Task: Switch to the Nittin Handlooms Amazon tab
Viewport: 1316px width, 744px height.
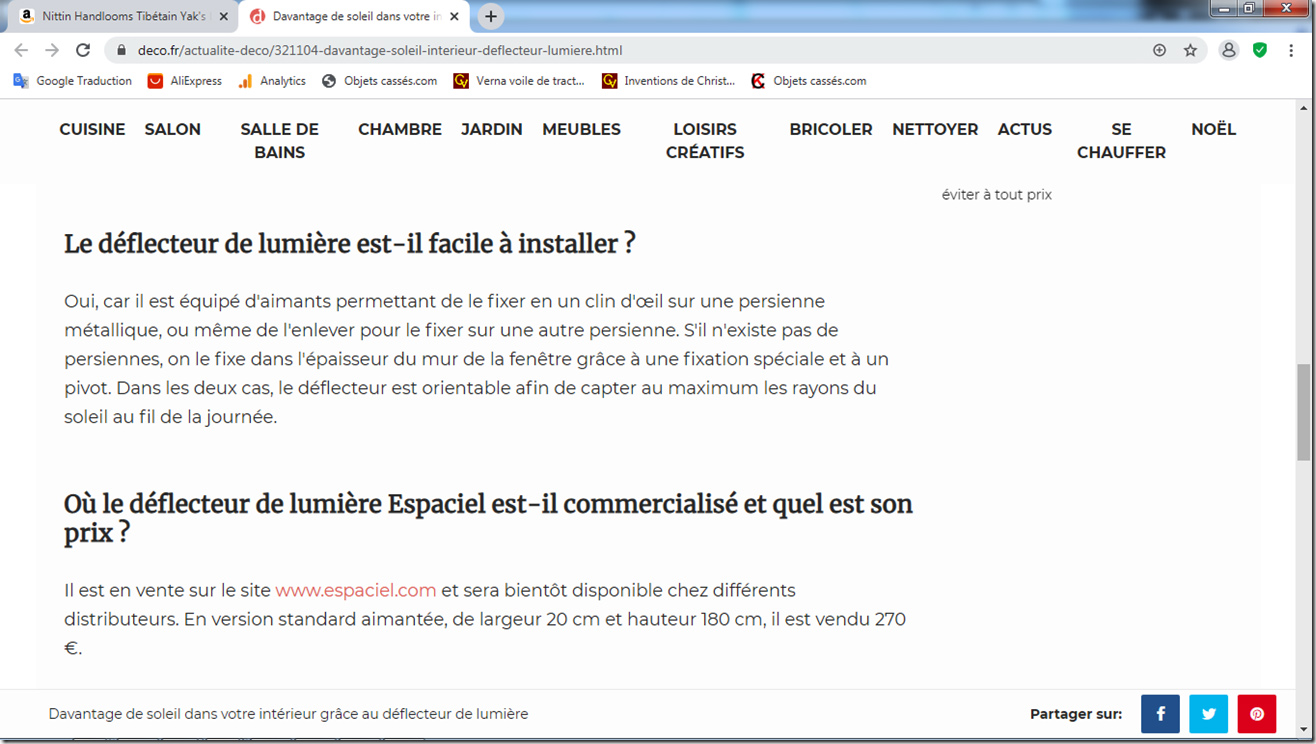Action: tap(123, 17)
